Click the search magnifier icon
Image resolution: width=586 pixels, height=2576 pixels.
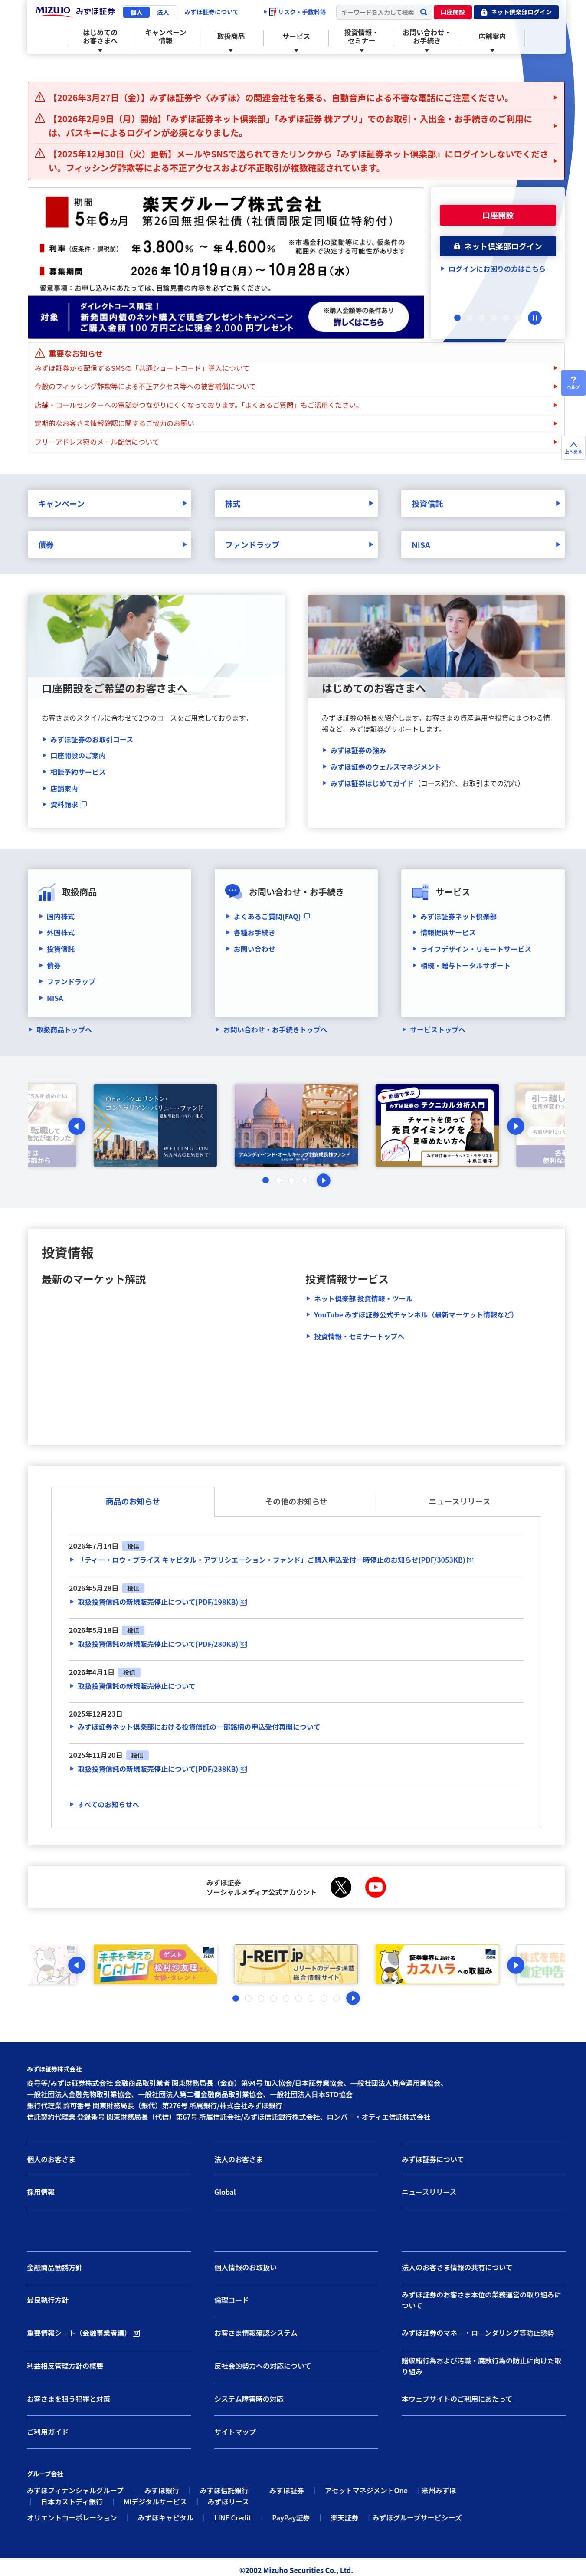pyautogui.click(x=424, y=12)
